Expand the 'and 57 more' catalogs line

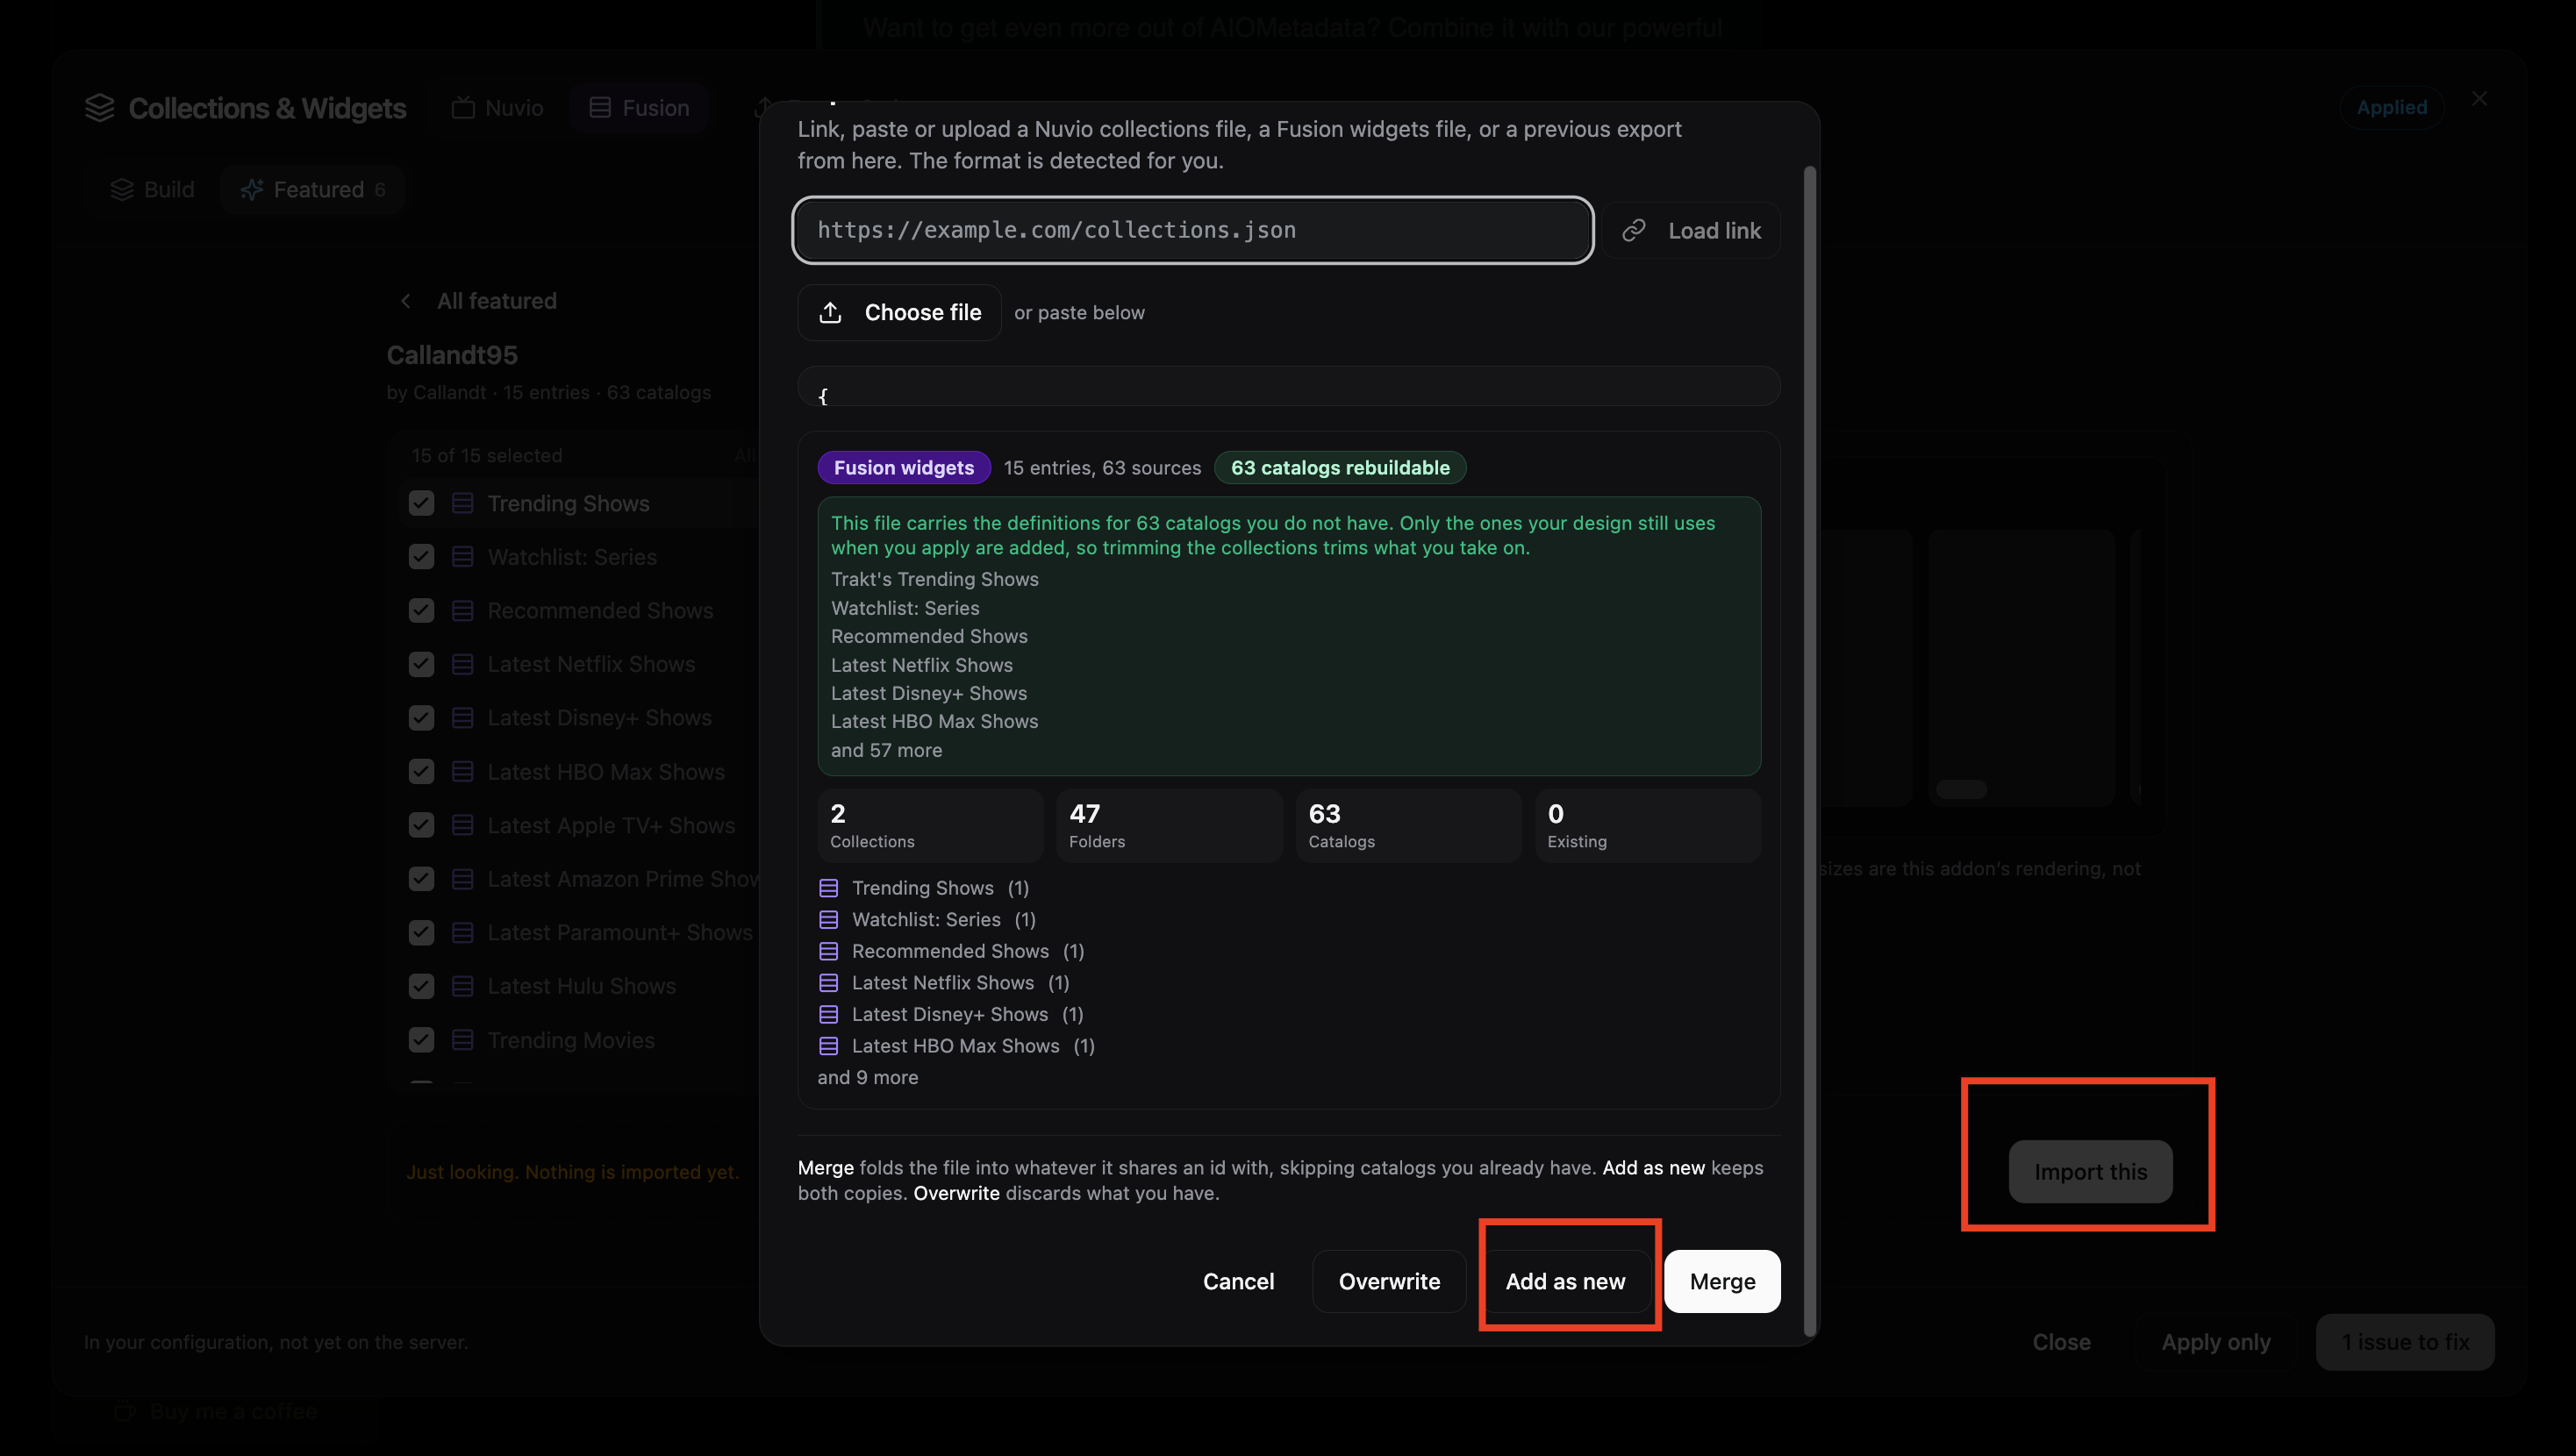click(886, 751)
